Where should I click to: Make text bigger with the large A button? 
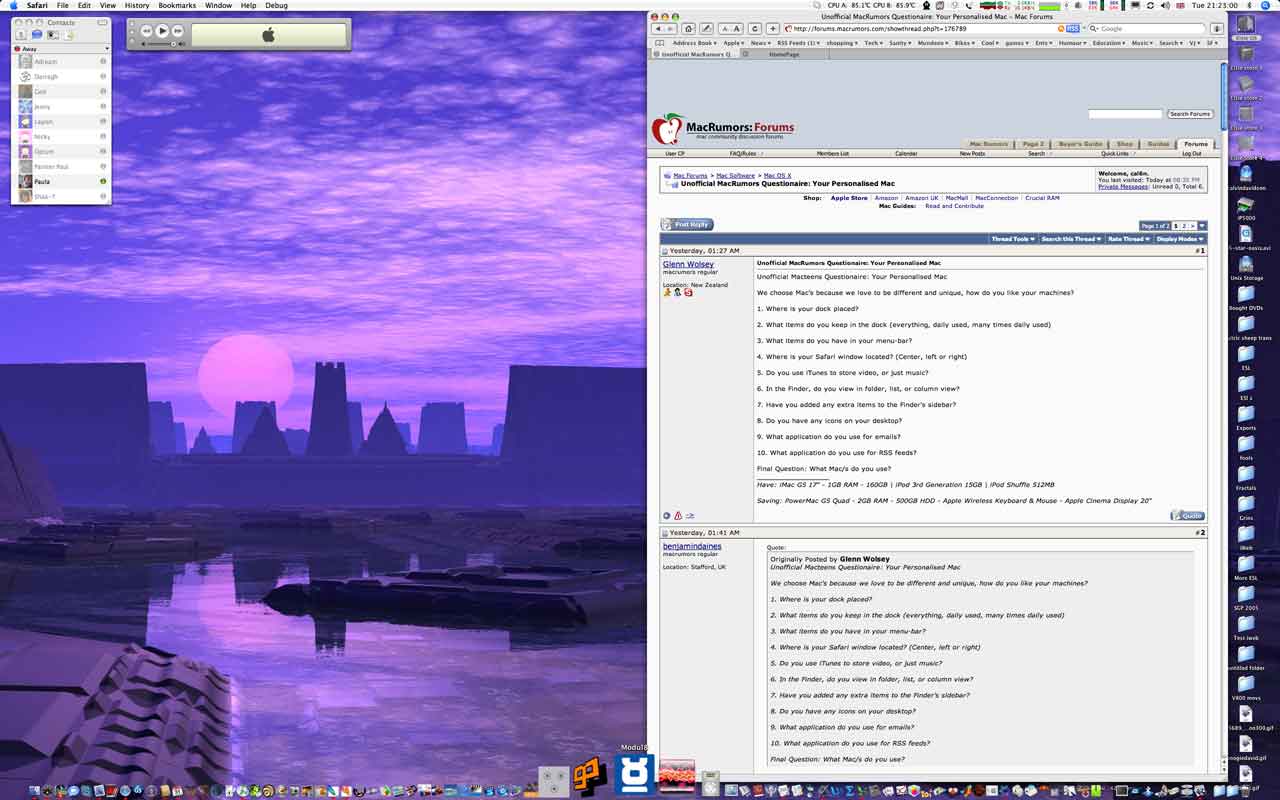coord(737,29)
